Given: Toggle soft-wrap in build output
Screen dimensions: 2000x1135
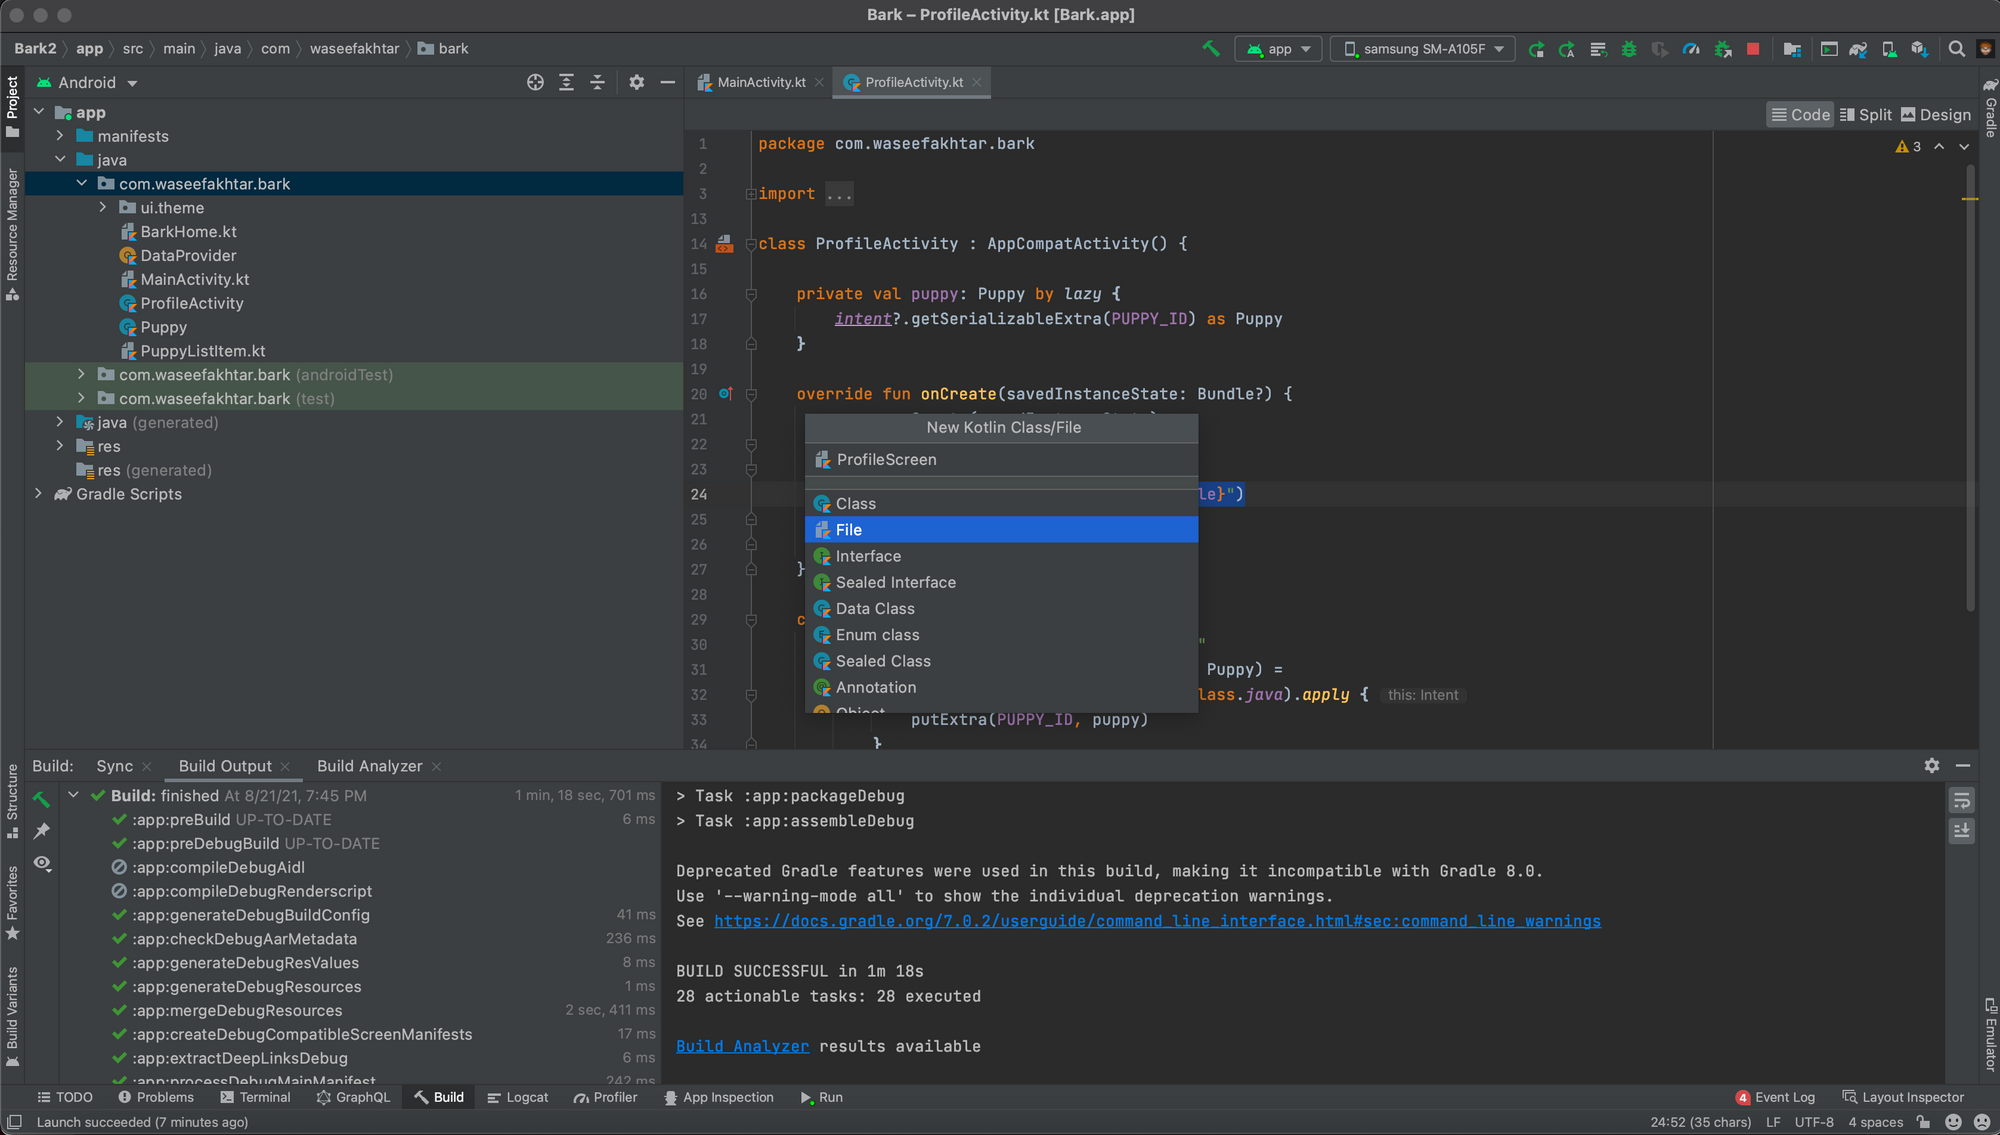Looking at the screenshot, I should 1961,800.
